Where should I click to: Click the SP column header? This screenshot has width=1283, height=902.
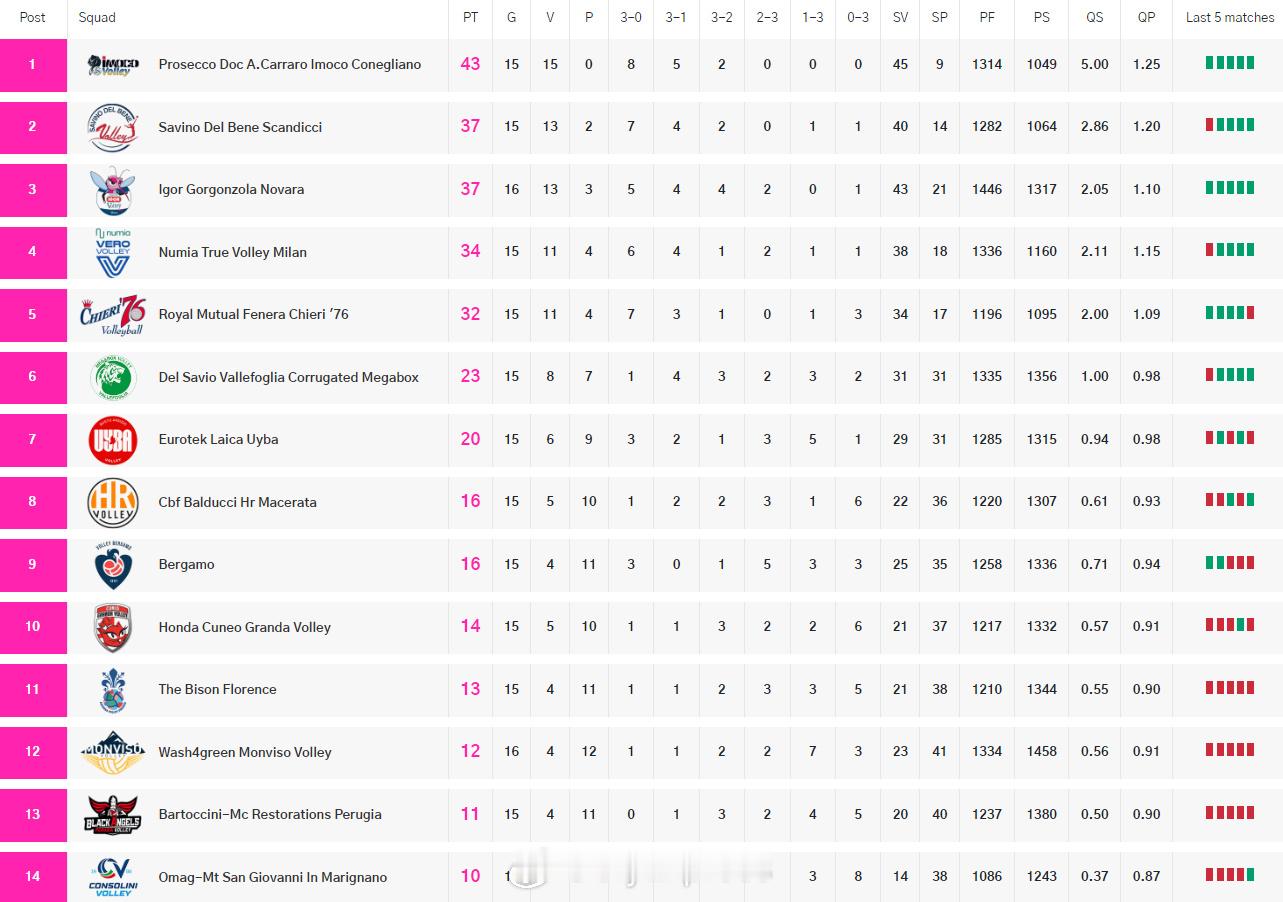[x=939, y=17]
